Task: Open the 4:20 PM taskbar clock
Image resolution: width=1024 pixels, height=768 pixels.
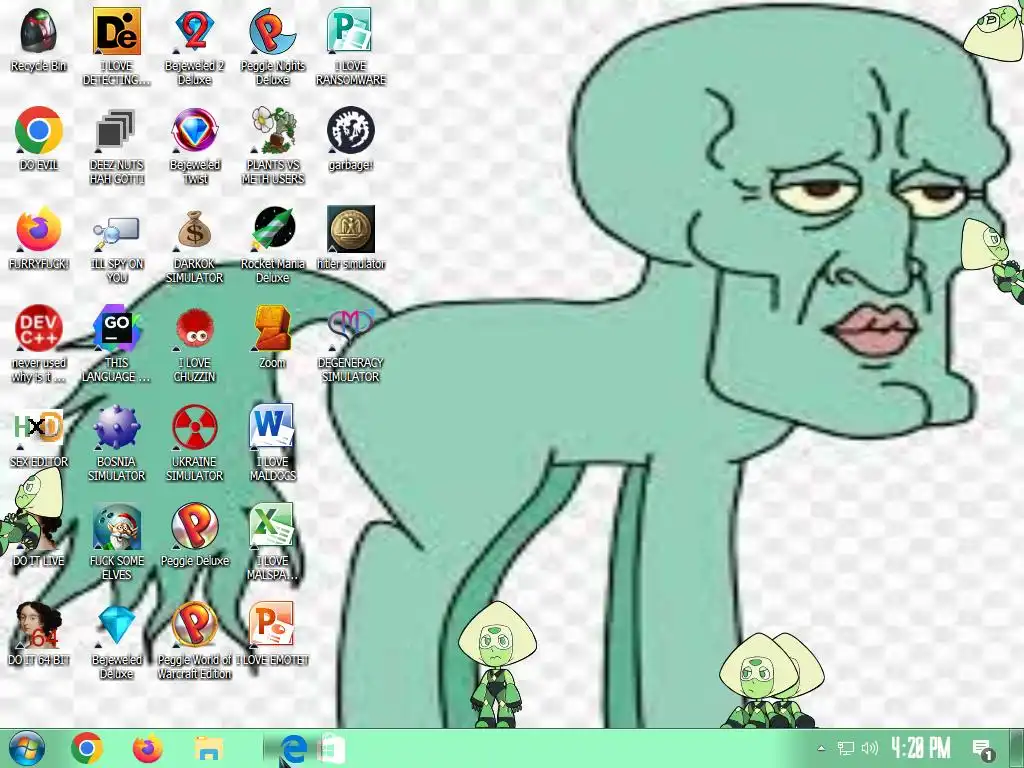Action: [x=921, y=748]
